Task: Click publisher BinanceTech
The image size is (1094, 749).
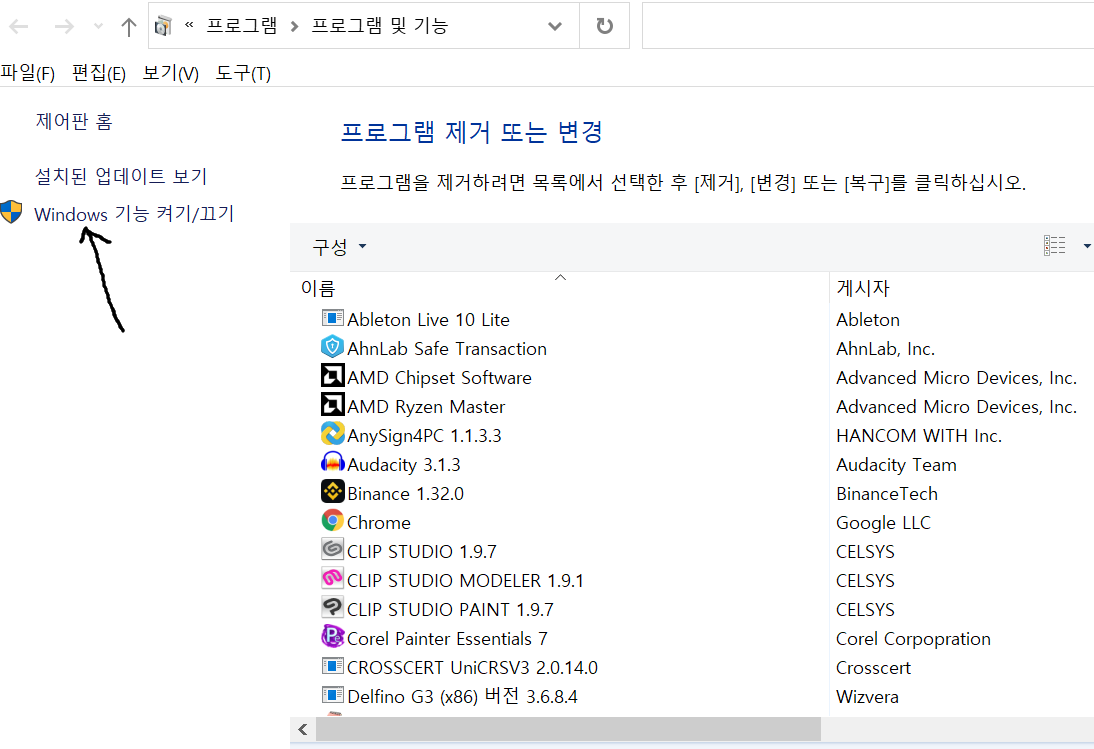Action: [887, 494]
